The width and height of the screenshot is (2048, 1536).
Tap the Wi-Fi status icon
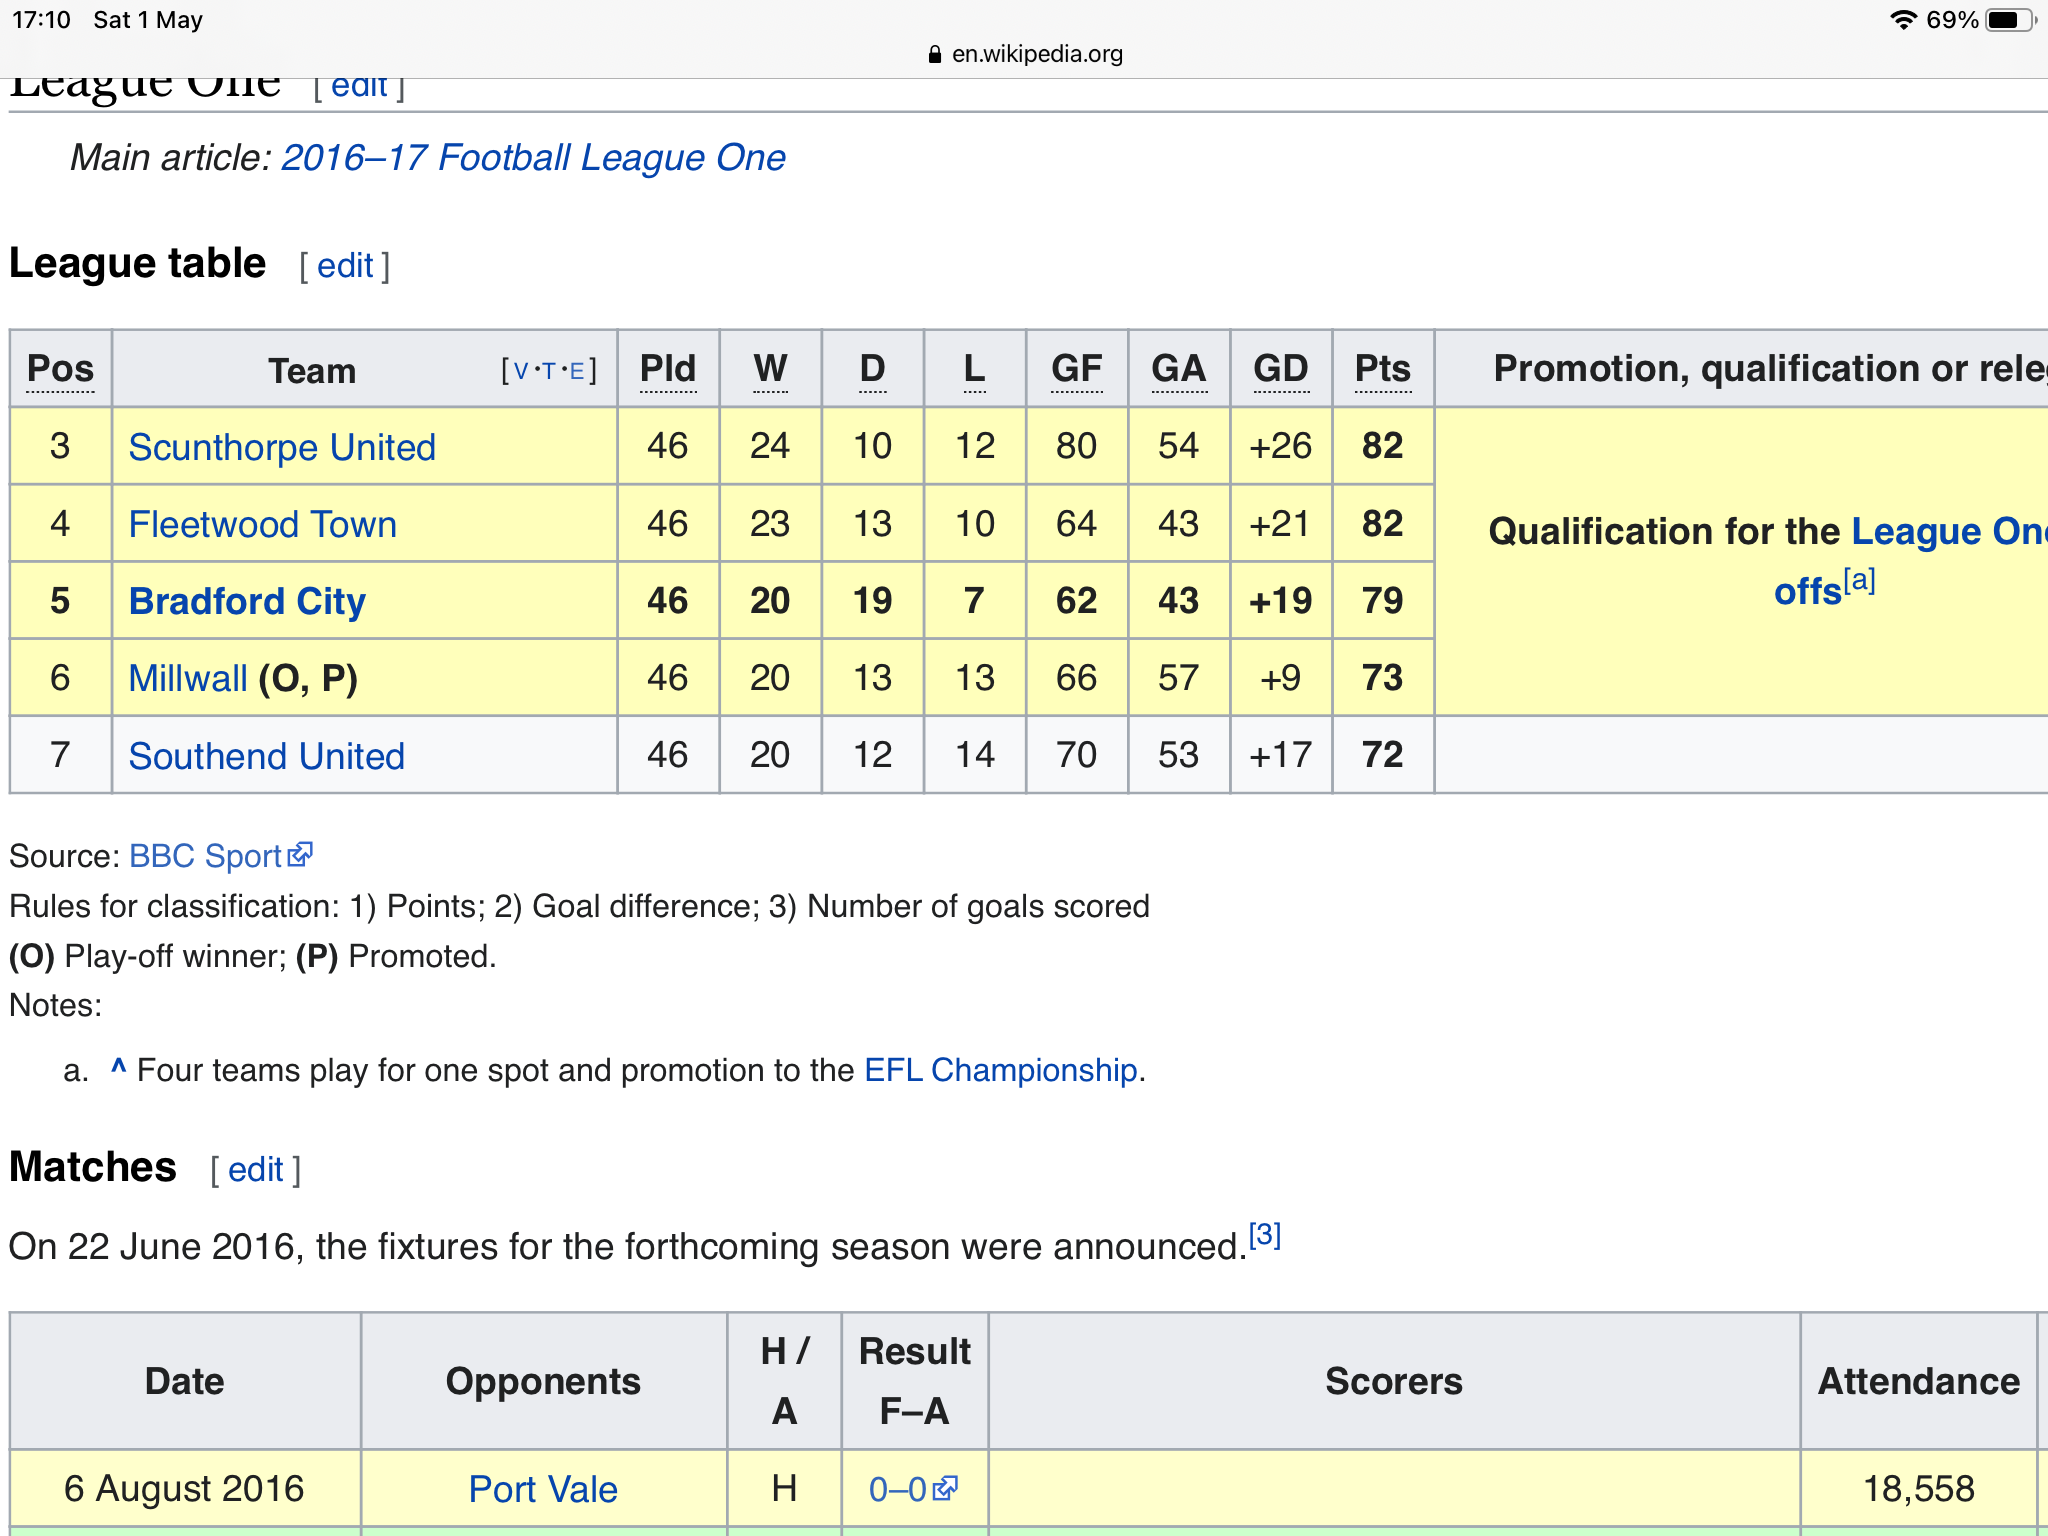point(1903,20)
